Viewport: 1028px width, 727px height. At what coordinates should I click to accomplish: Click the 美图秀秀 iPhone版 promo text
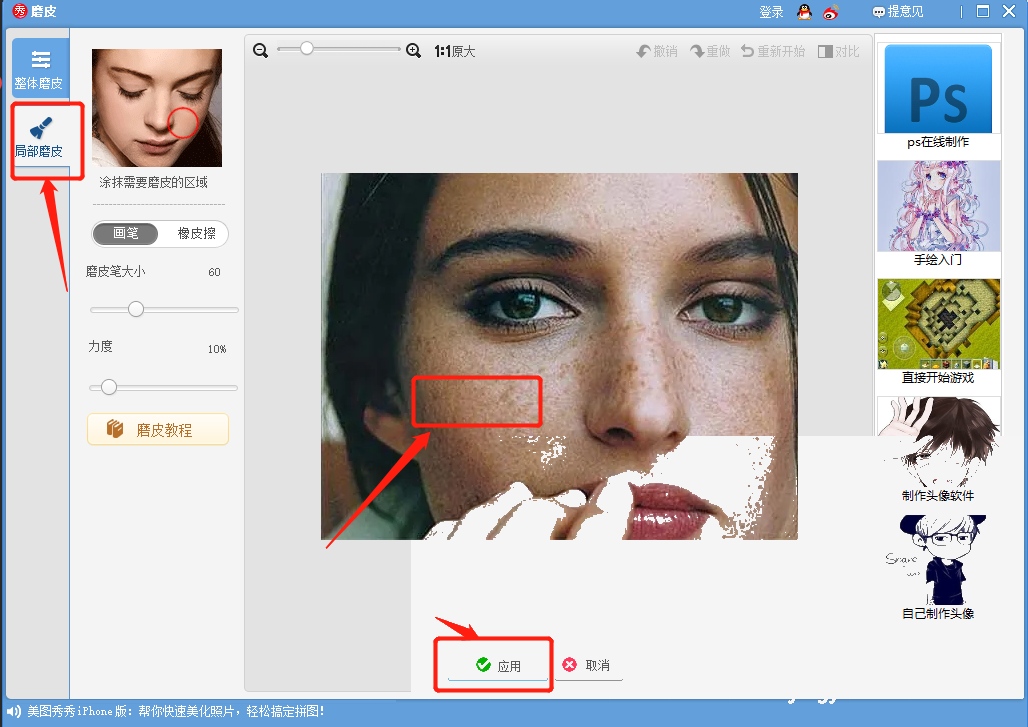pos(175,711)
